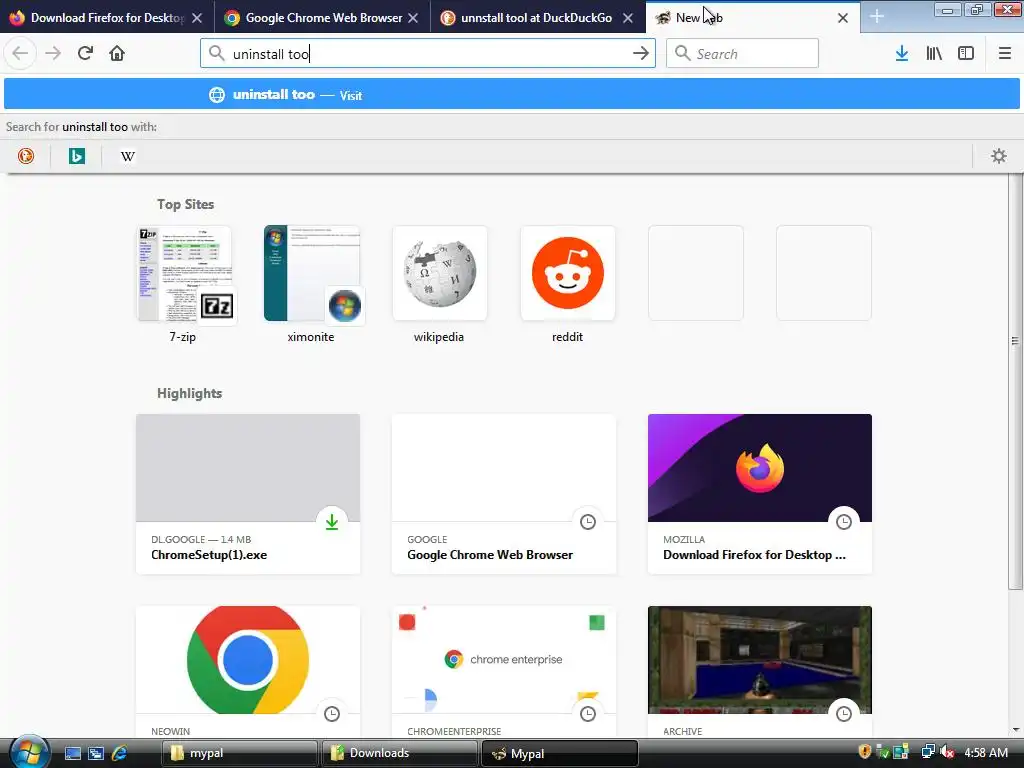
Task: Click the page vertical scrollbar thumb
Action: pos(1015,382)
